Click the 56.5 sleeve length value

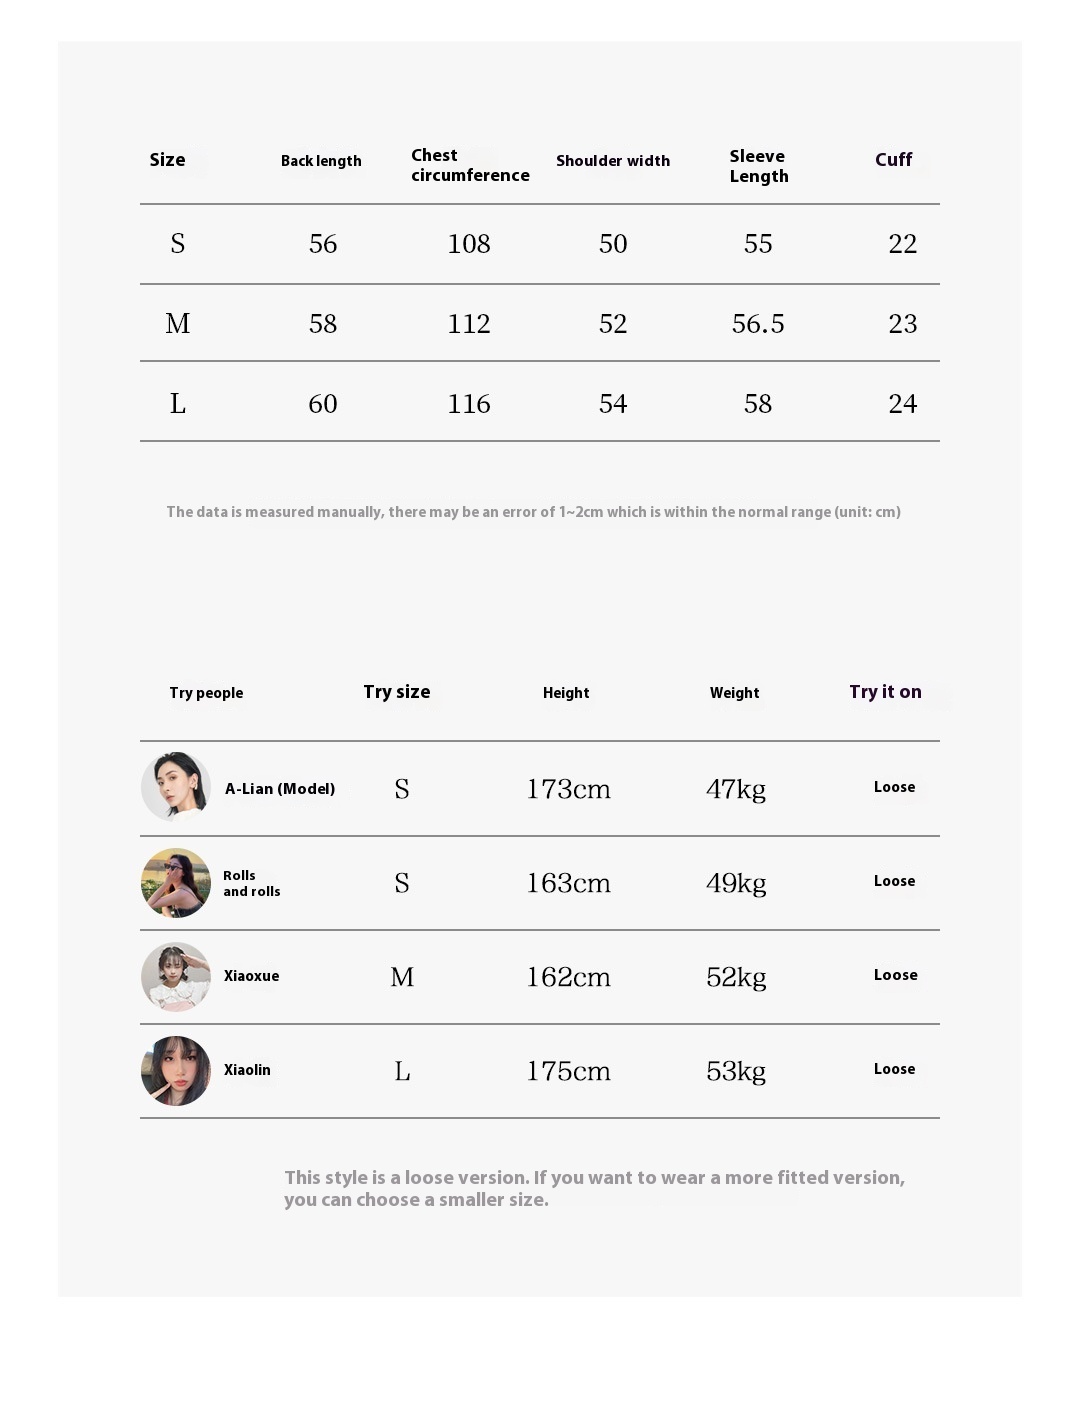tap(758, 324)
